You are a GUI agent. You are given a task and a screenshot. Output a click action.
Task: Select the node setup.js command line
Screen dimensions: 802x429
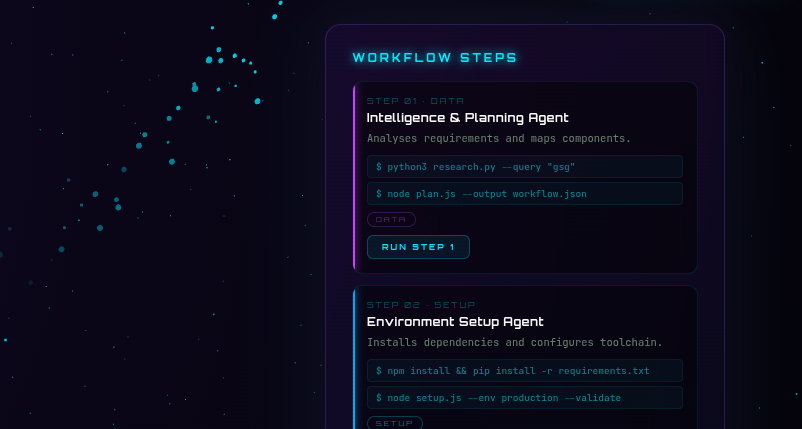[525, 398]
